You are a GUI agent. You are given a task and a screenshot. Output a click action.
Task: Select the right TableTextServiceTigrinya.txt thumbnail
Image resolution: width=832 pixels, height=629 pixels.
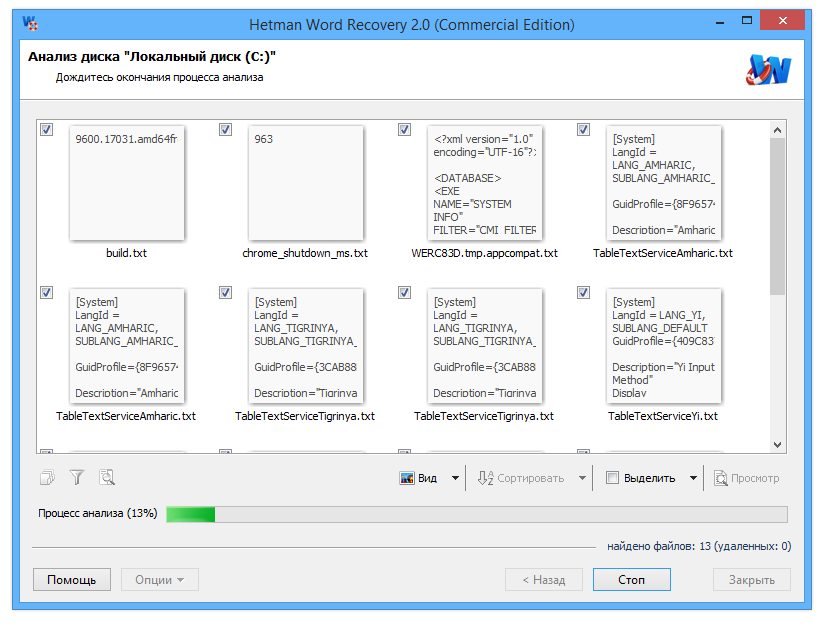pos(484,346)
